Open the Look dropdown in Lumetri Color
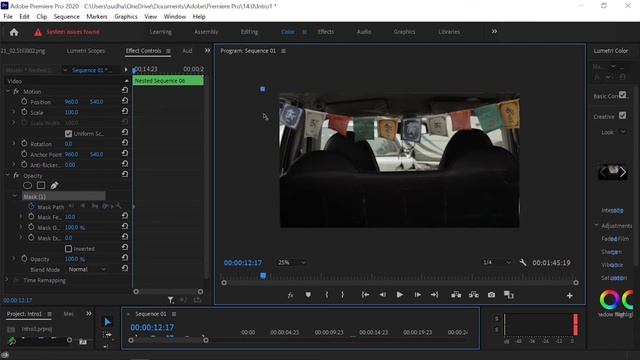The image size is (640, 360). tap(623, 132)
